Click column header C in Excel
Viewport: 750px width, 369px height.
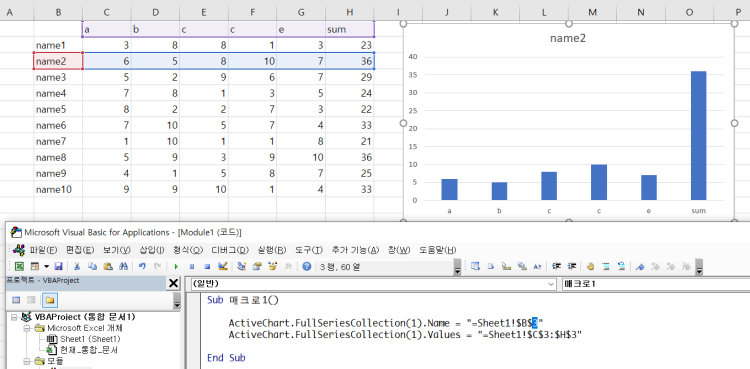coord(107,13)
